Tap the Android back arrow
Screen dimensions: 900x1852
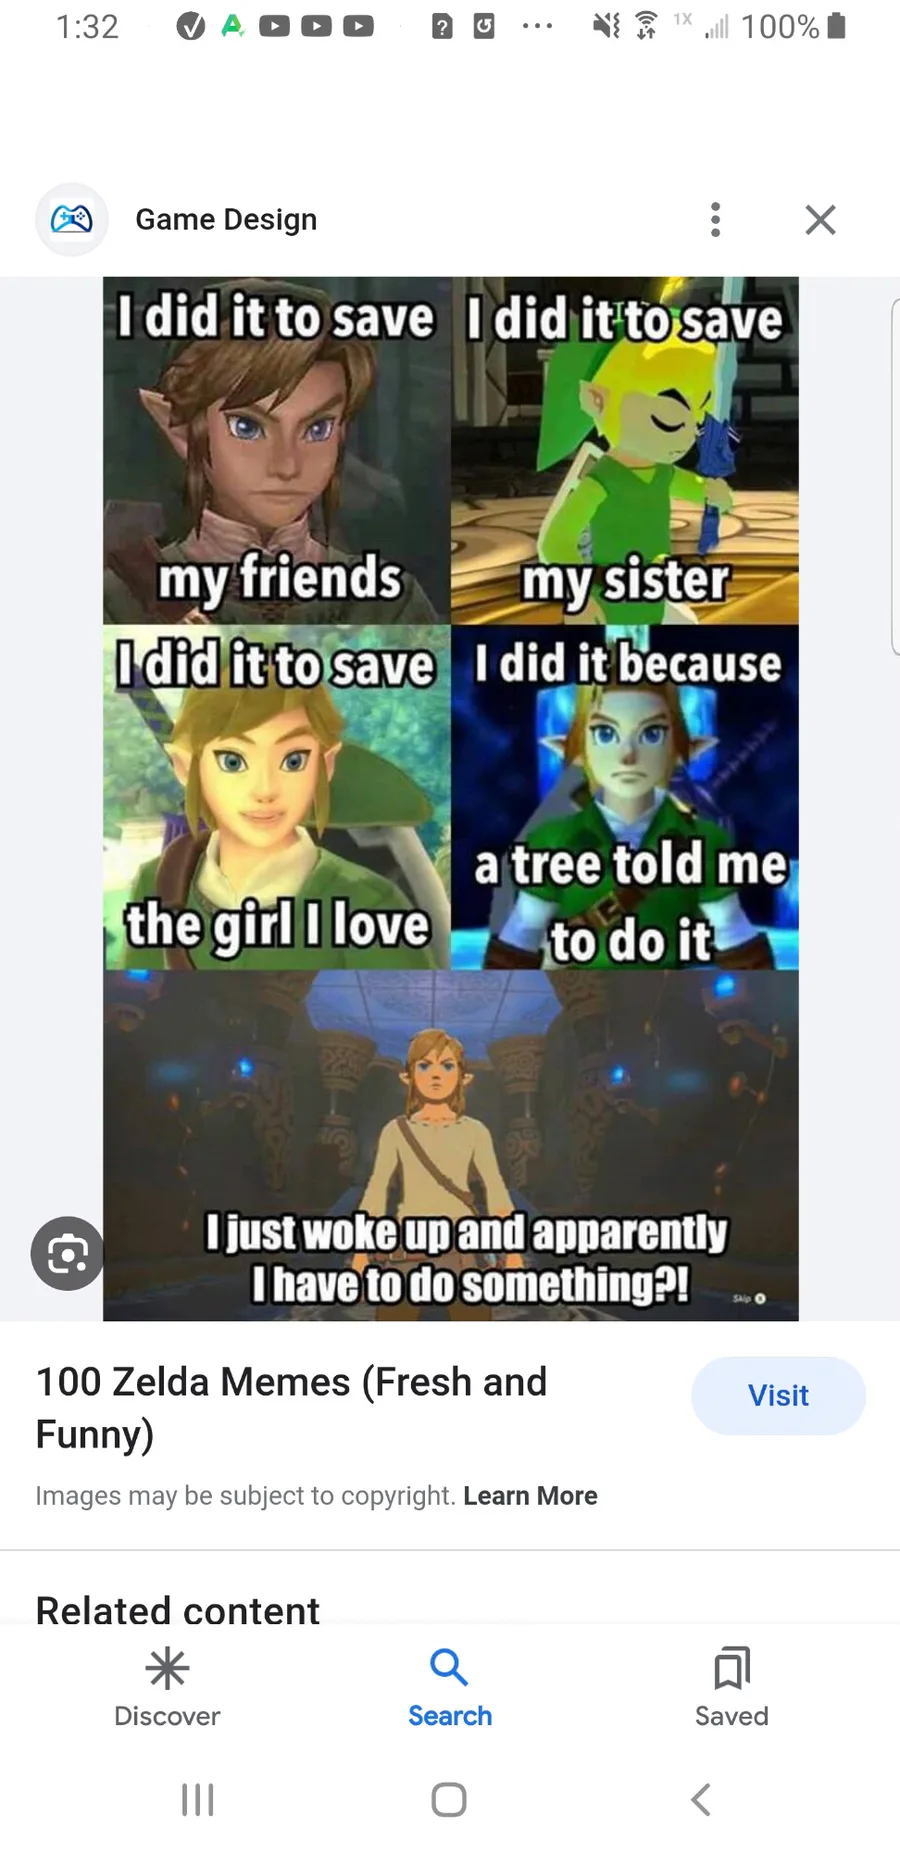(x=701, y=1799)
